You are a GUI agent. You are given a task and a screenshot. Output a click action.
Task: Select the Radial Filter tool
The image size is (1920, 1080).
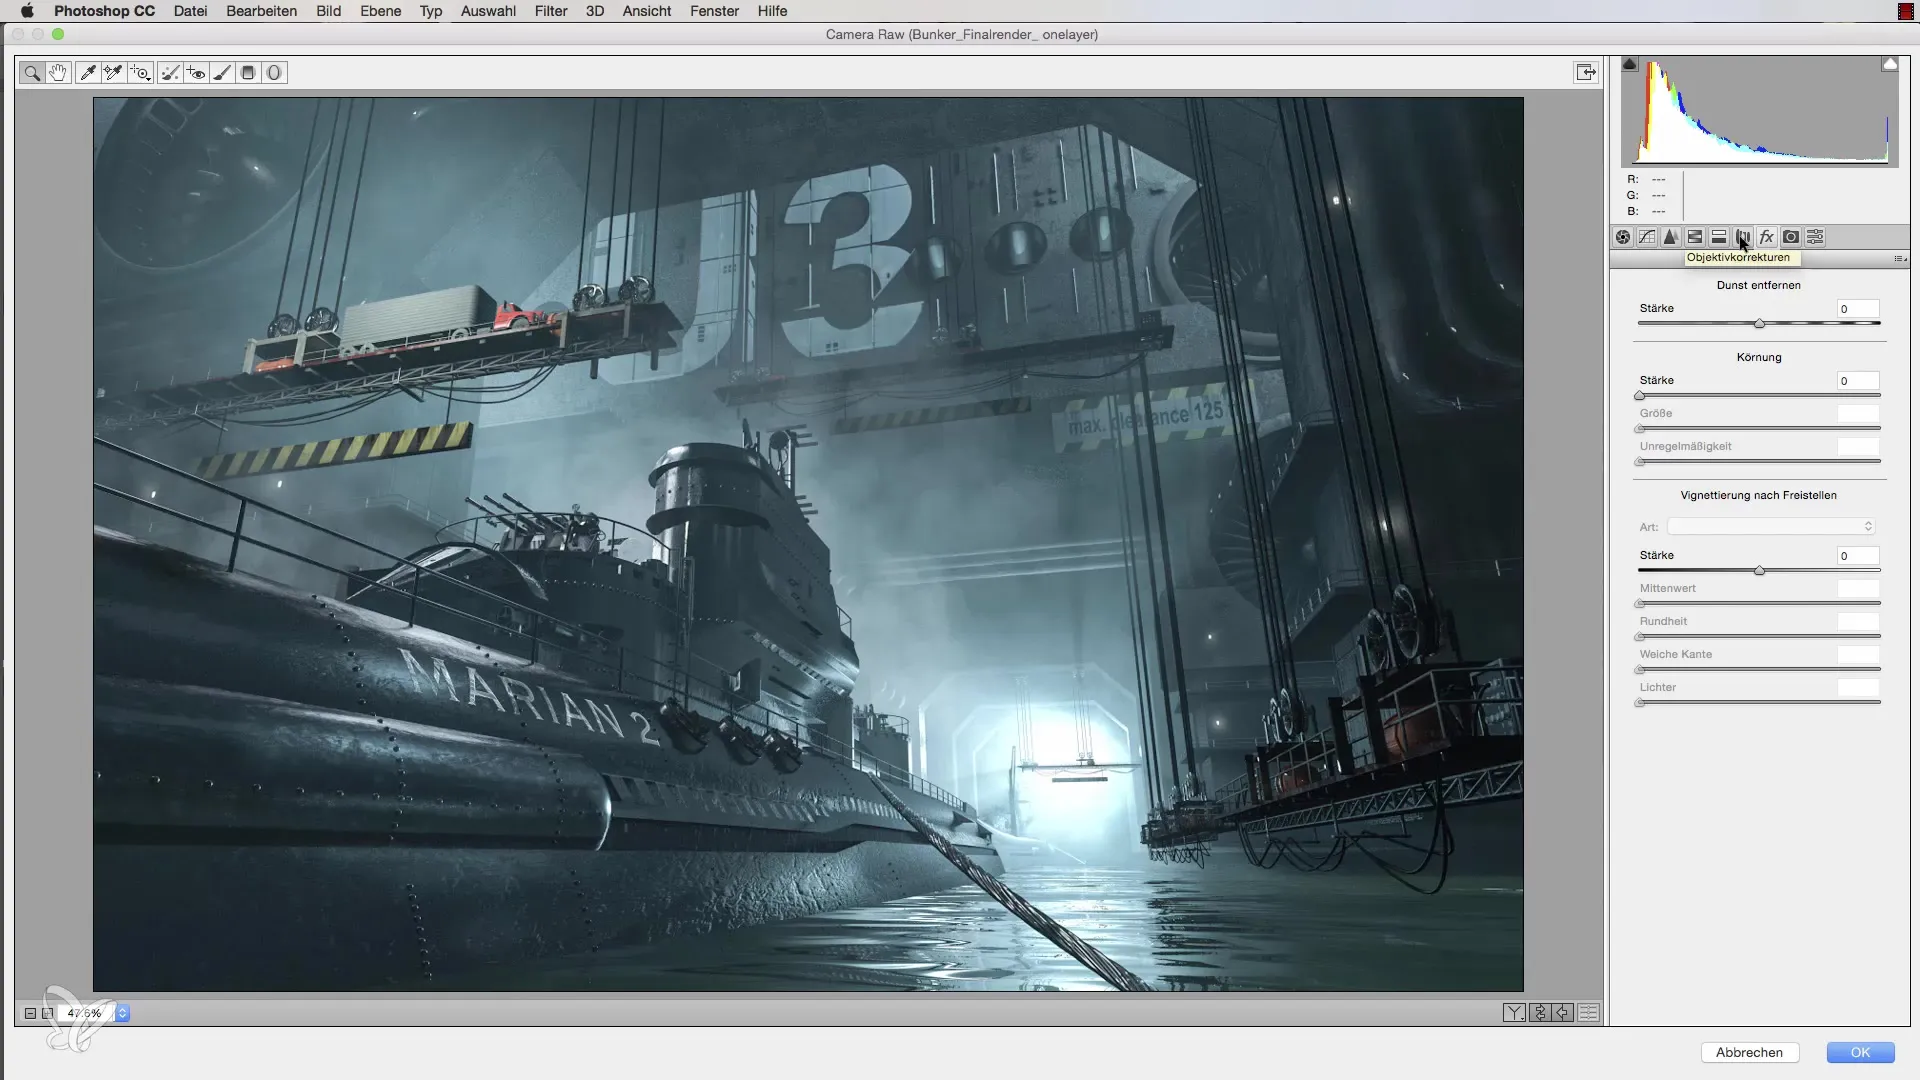[x=274, y=73]
